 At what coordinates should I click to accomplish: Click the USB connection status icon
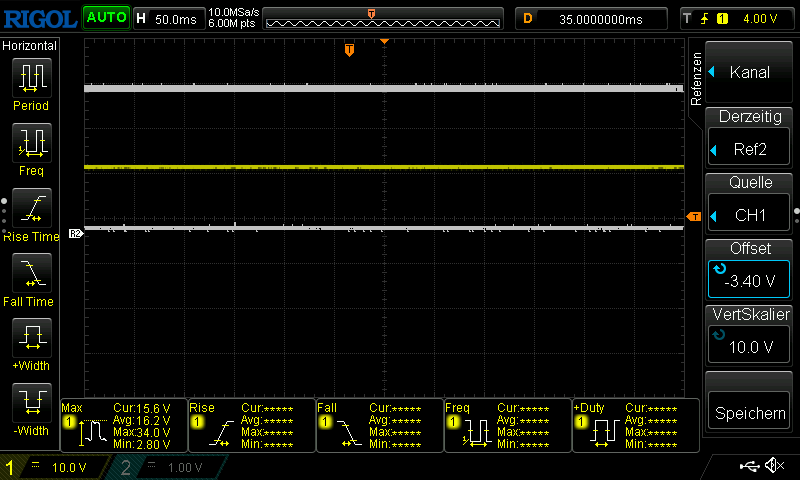click(x=749, y=466)
